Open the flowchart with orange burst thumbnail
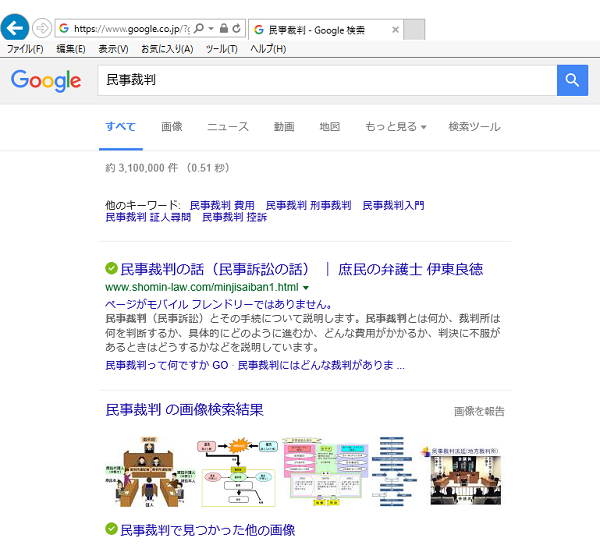Viewport: 600px width, 545px height. pos(238,472)
